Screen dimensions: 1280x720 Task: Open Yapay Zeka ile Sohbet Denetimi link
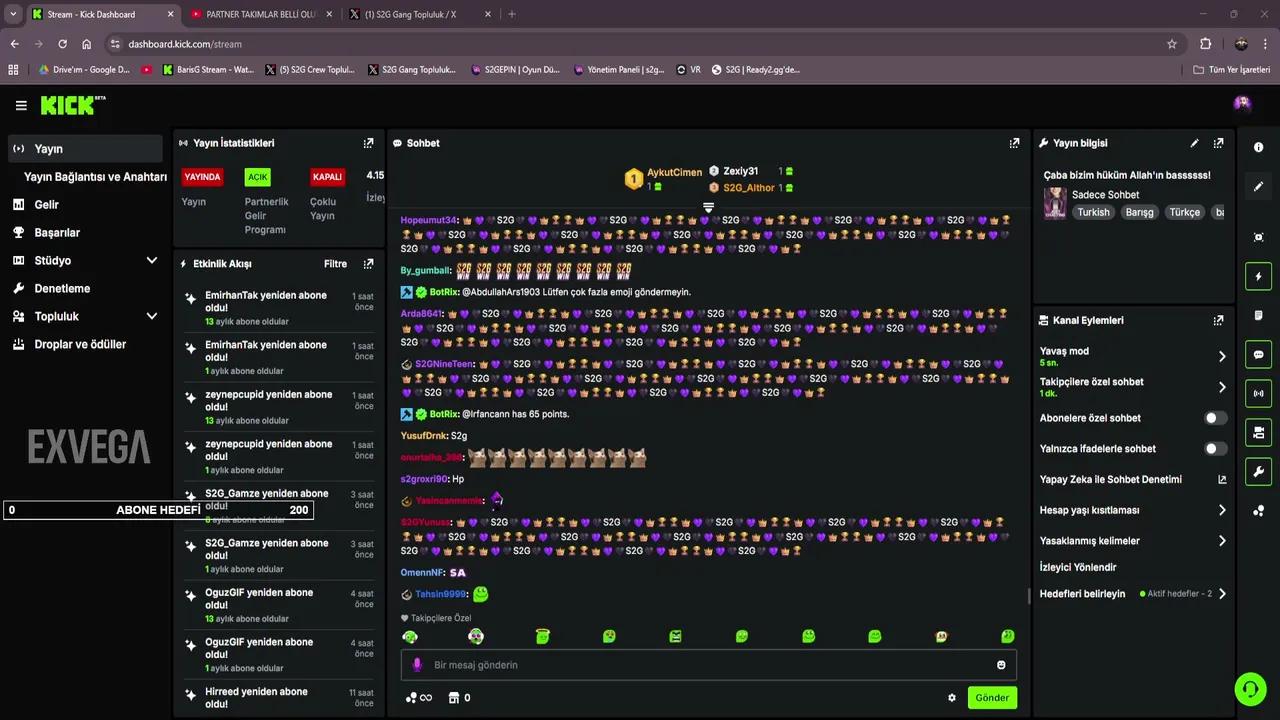click(1133, 479)
